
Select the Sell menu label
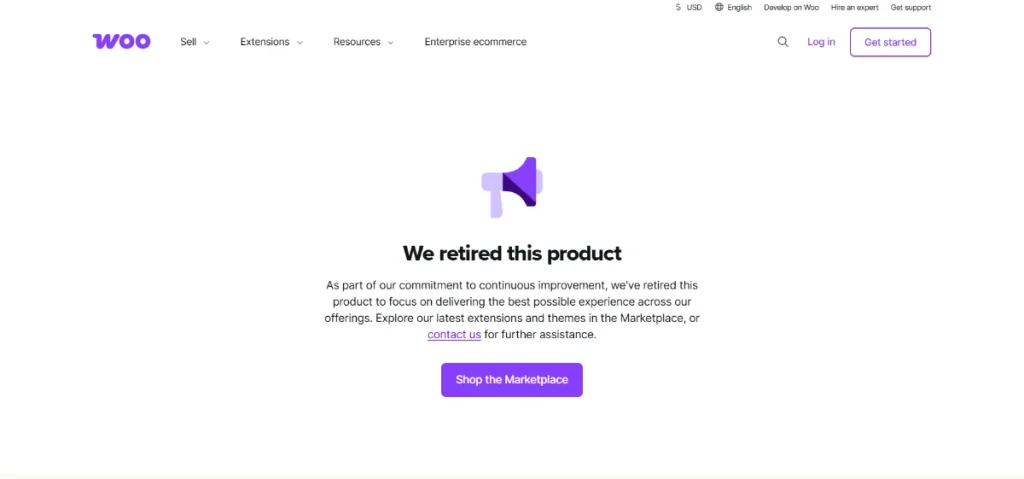188,42
